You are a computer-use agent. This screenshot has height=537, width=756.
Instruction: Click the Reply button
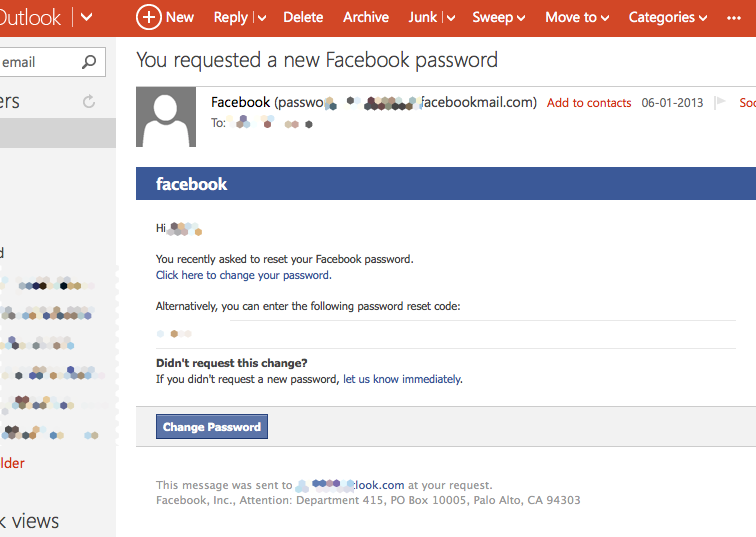pos(230,17)
